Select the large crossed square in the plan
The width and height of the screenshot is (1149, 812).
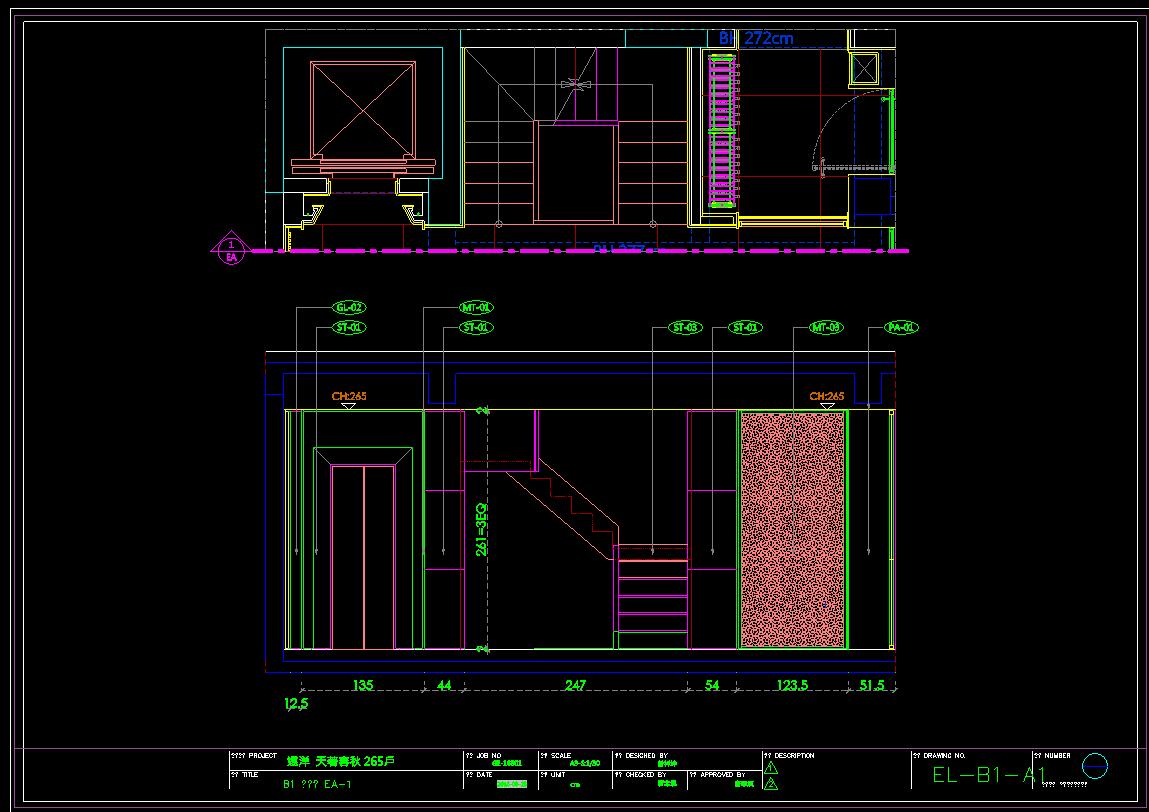pyautogui.click(x=362, y=108)
